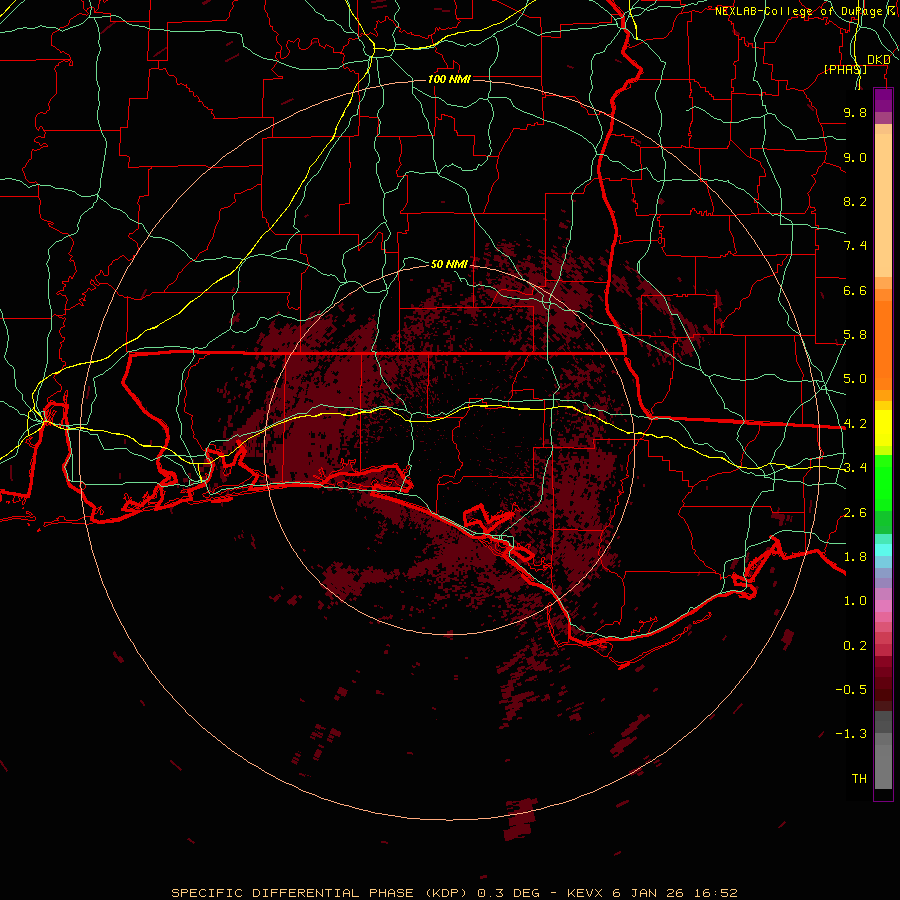The height and width of the screenshot is (900, 900).
Task: Click the SPECIFIC DIFFERENTIAL PHASE (KDP) caption
Action: (320, 893)
